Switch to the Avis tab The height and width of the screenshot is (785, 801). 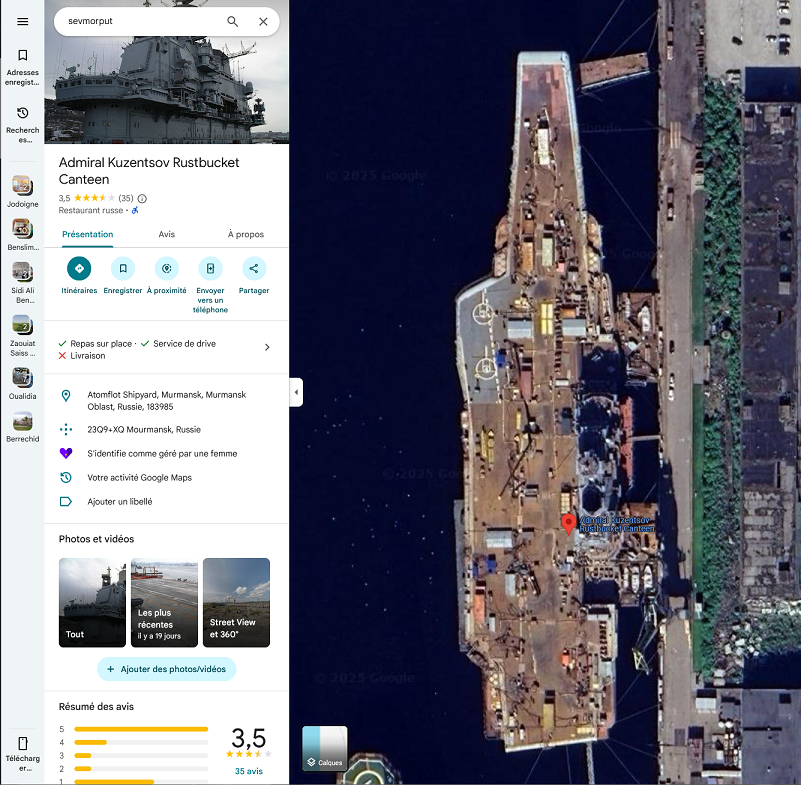point(167,234)
